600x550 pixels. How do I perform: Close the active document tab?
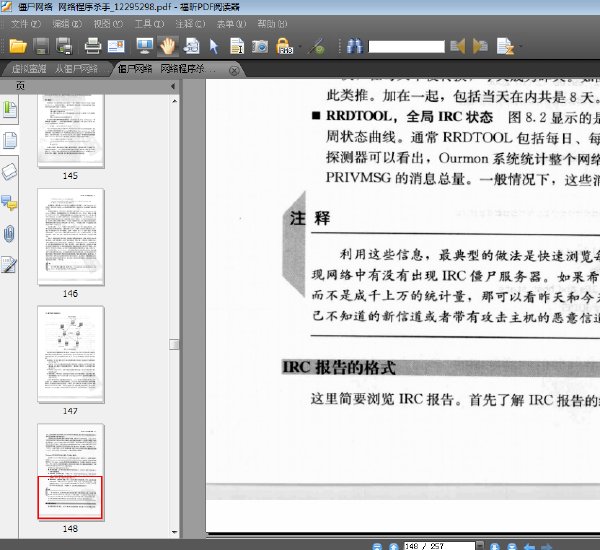(x=234, y=71)
